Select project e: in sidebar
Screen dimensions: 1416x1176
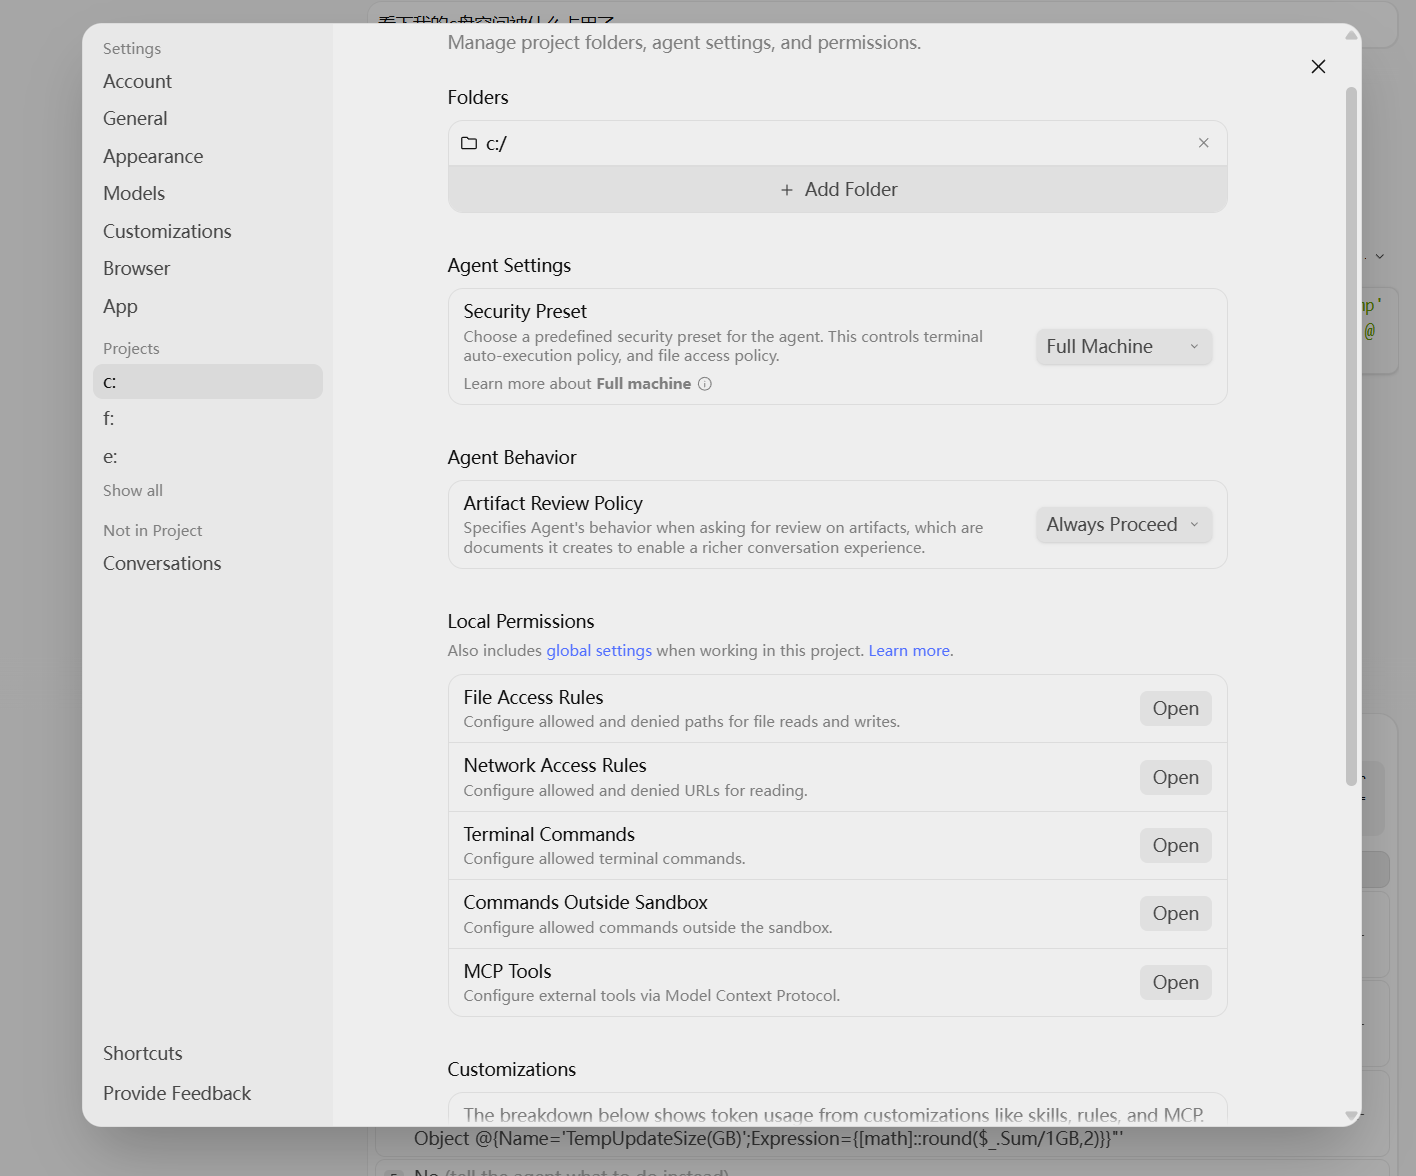tap(208, 457)
